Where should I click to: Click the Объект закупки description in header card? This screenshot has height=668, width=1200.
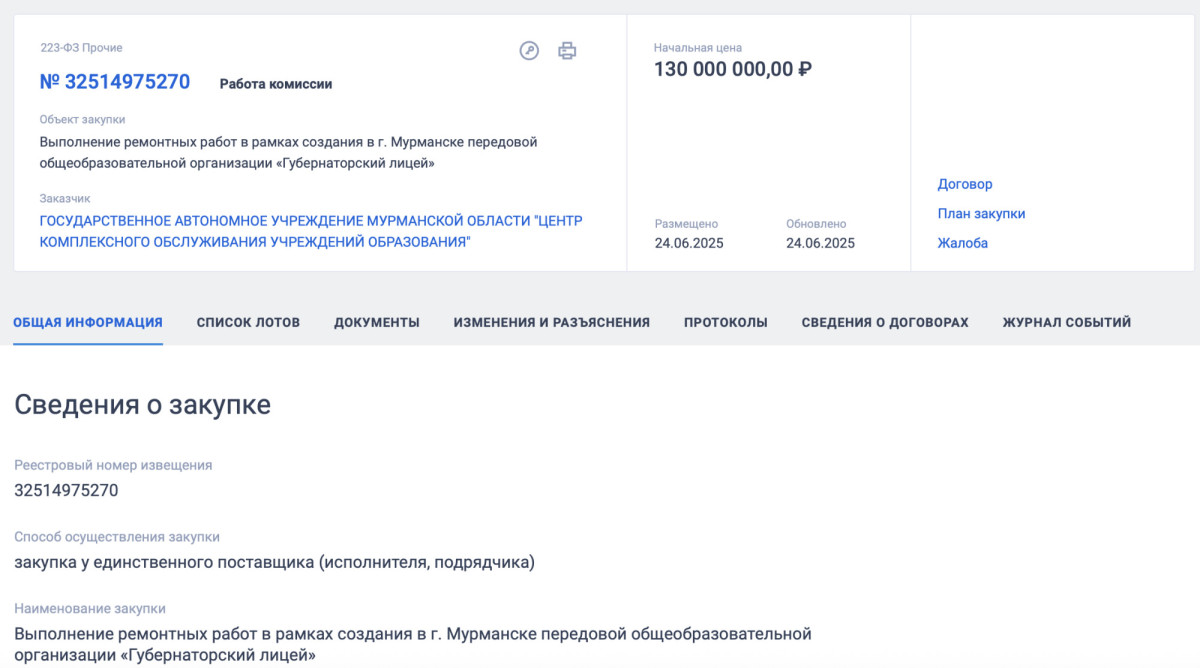[x=289, y=152]
